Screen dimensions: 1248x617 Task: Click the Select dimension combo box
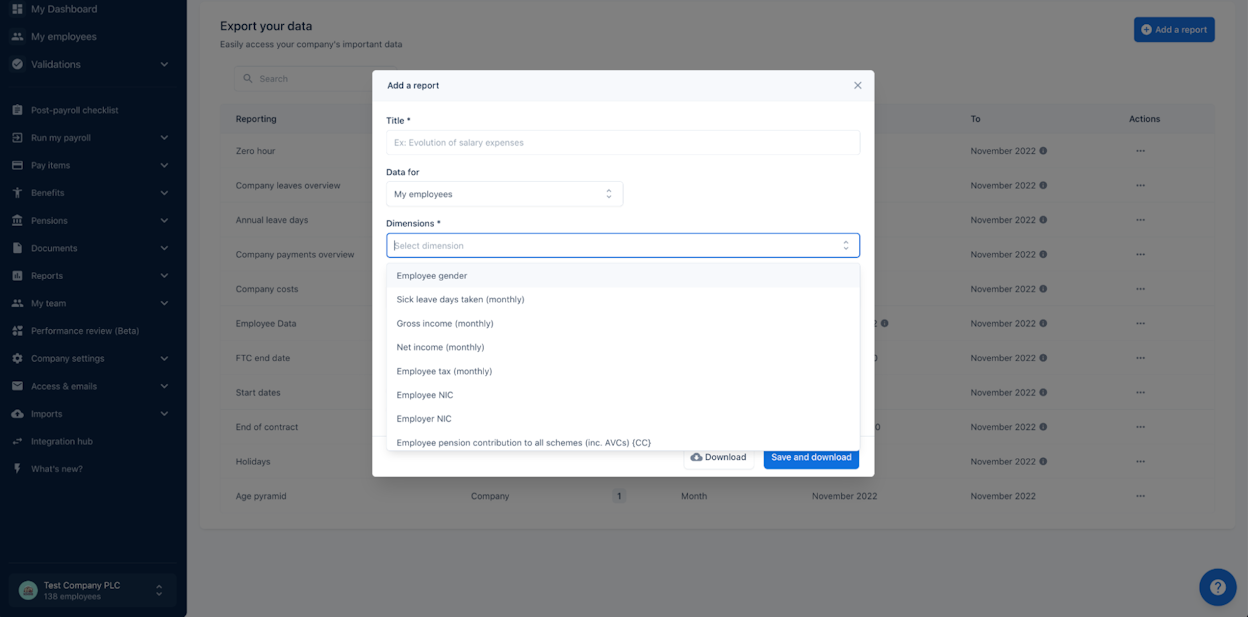[622, 245]
